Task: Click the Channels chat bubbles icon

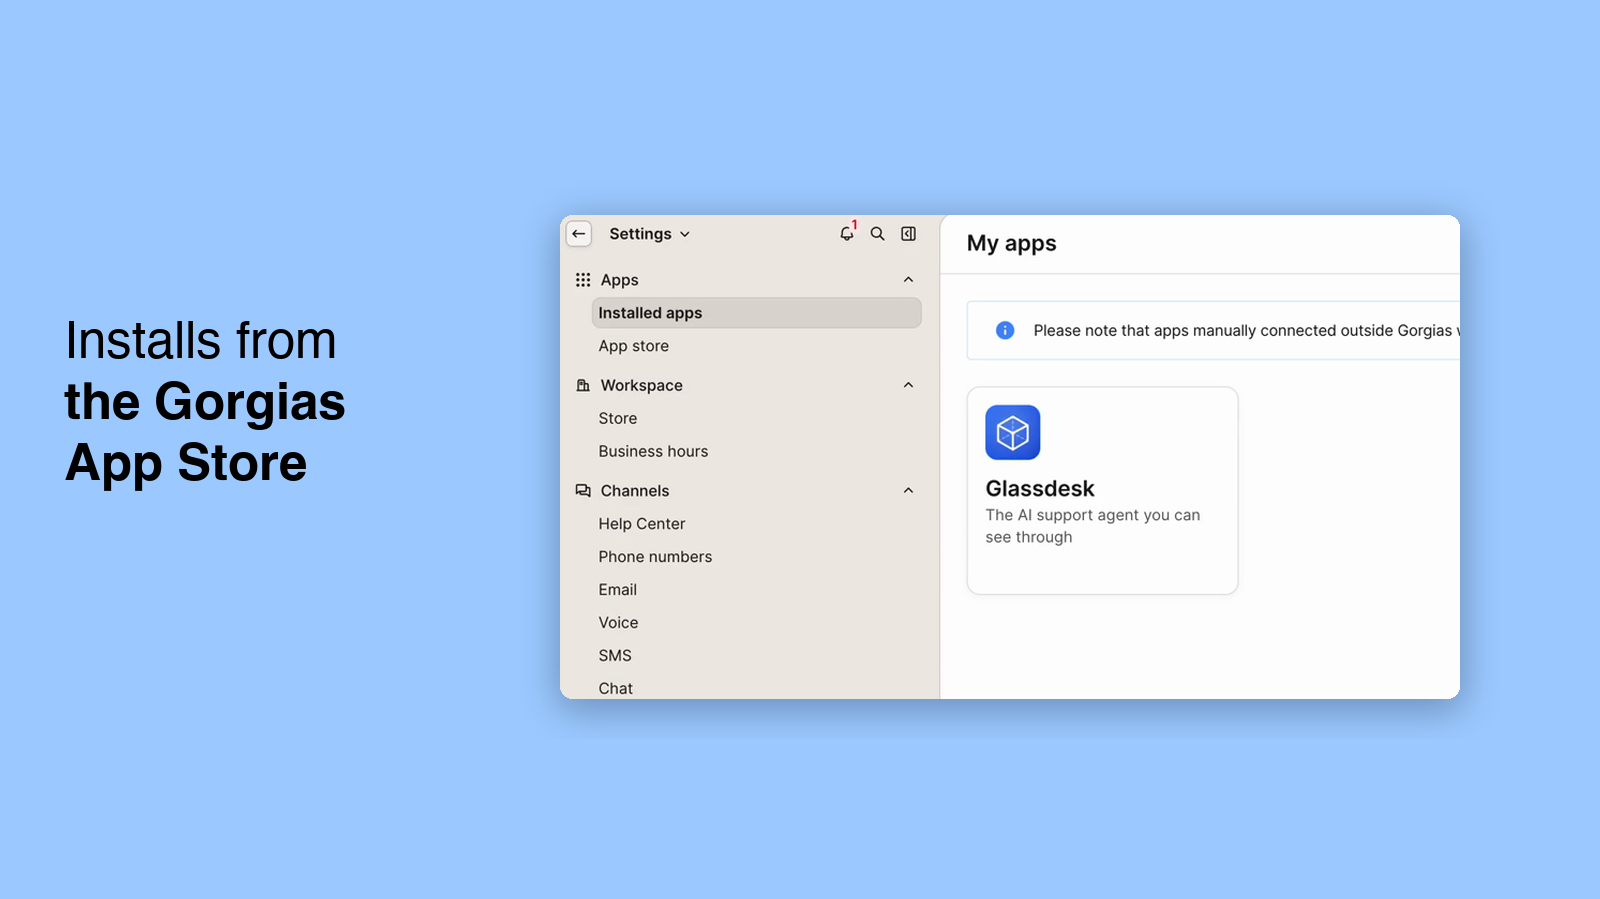Action: point(583,491)
